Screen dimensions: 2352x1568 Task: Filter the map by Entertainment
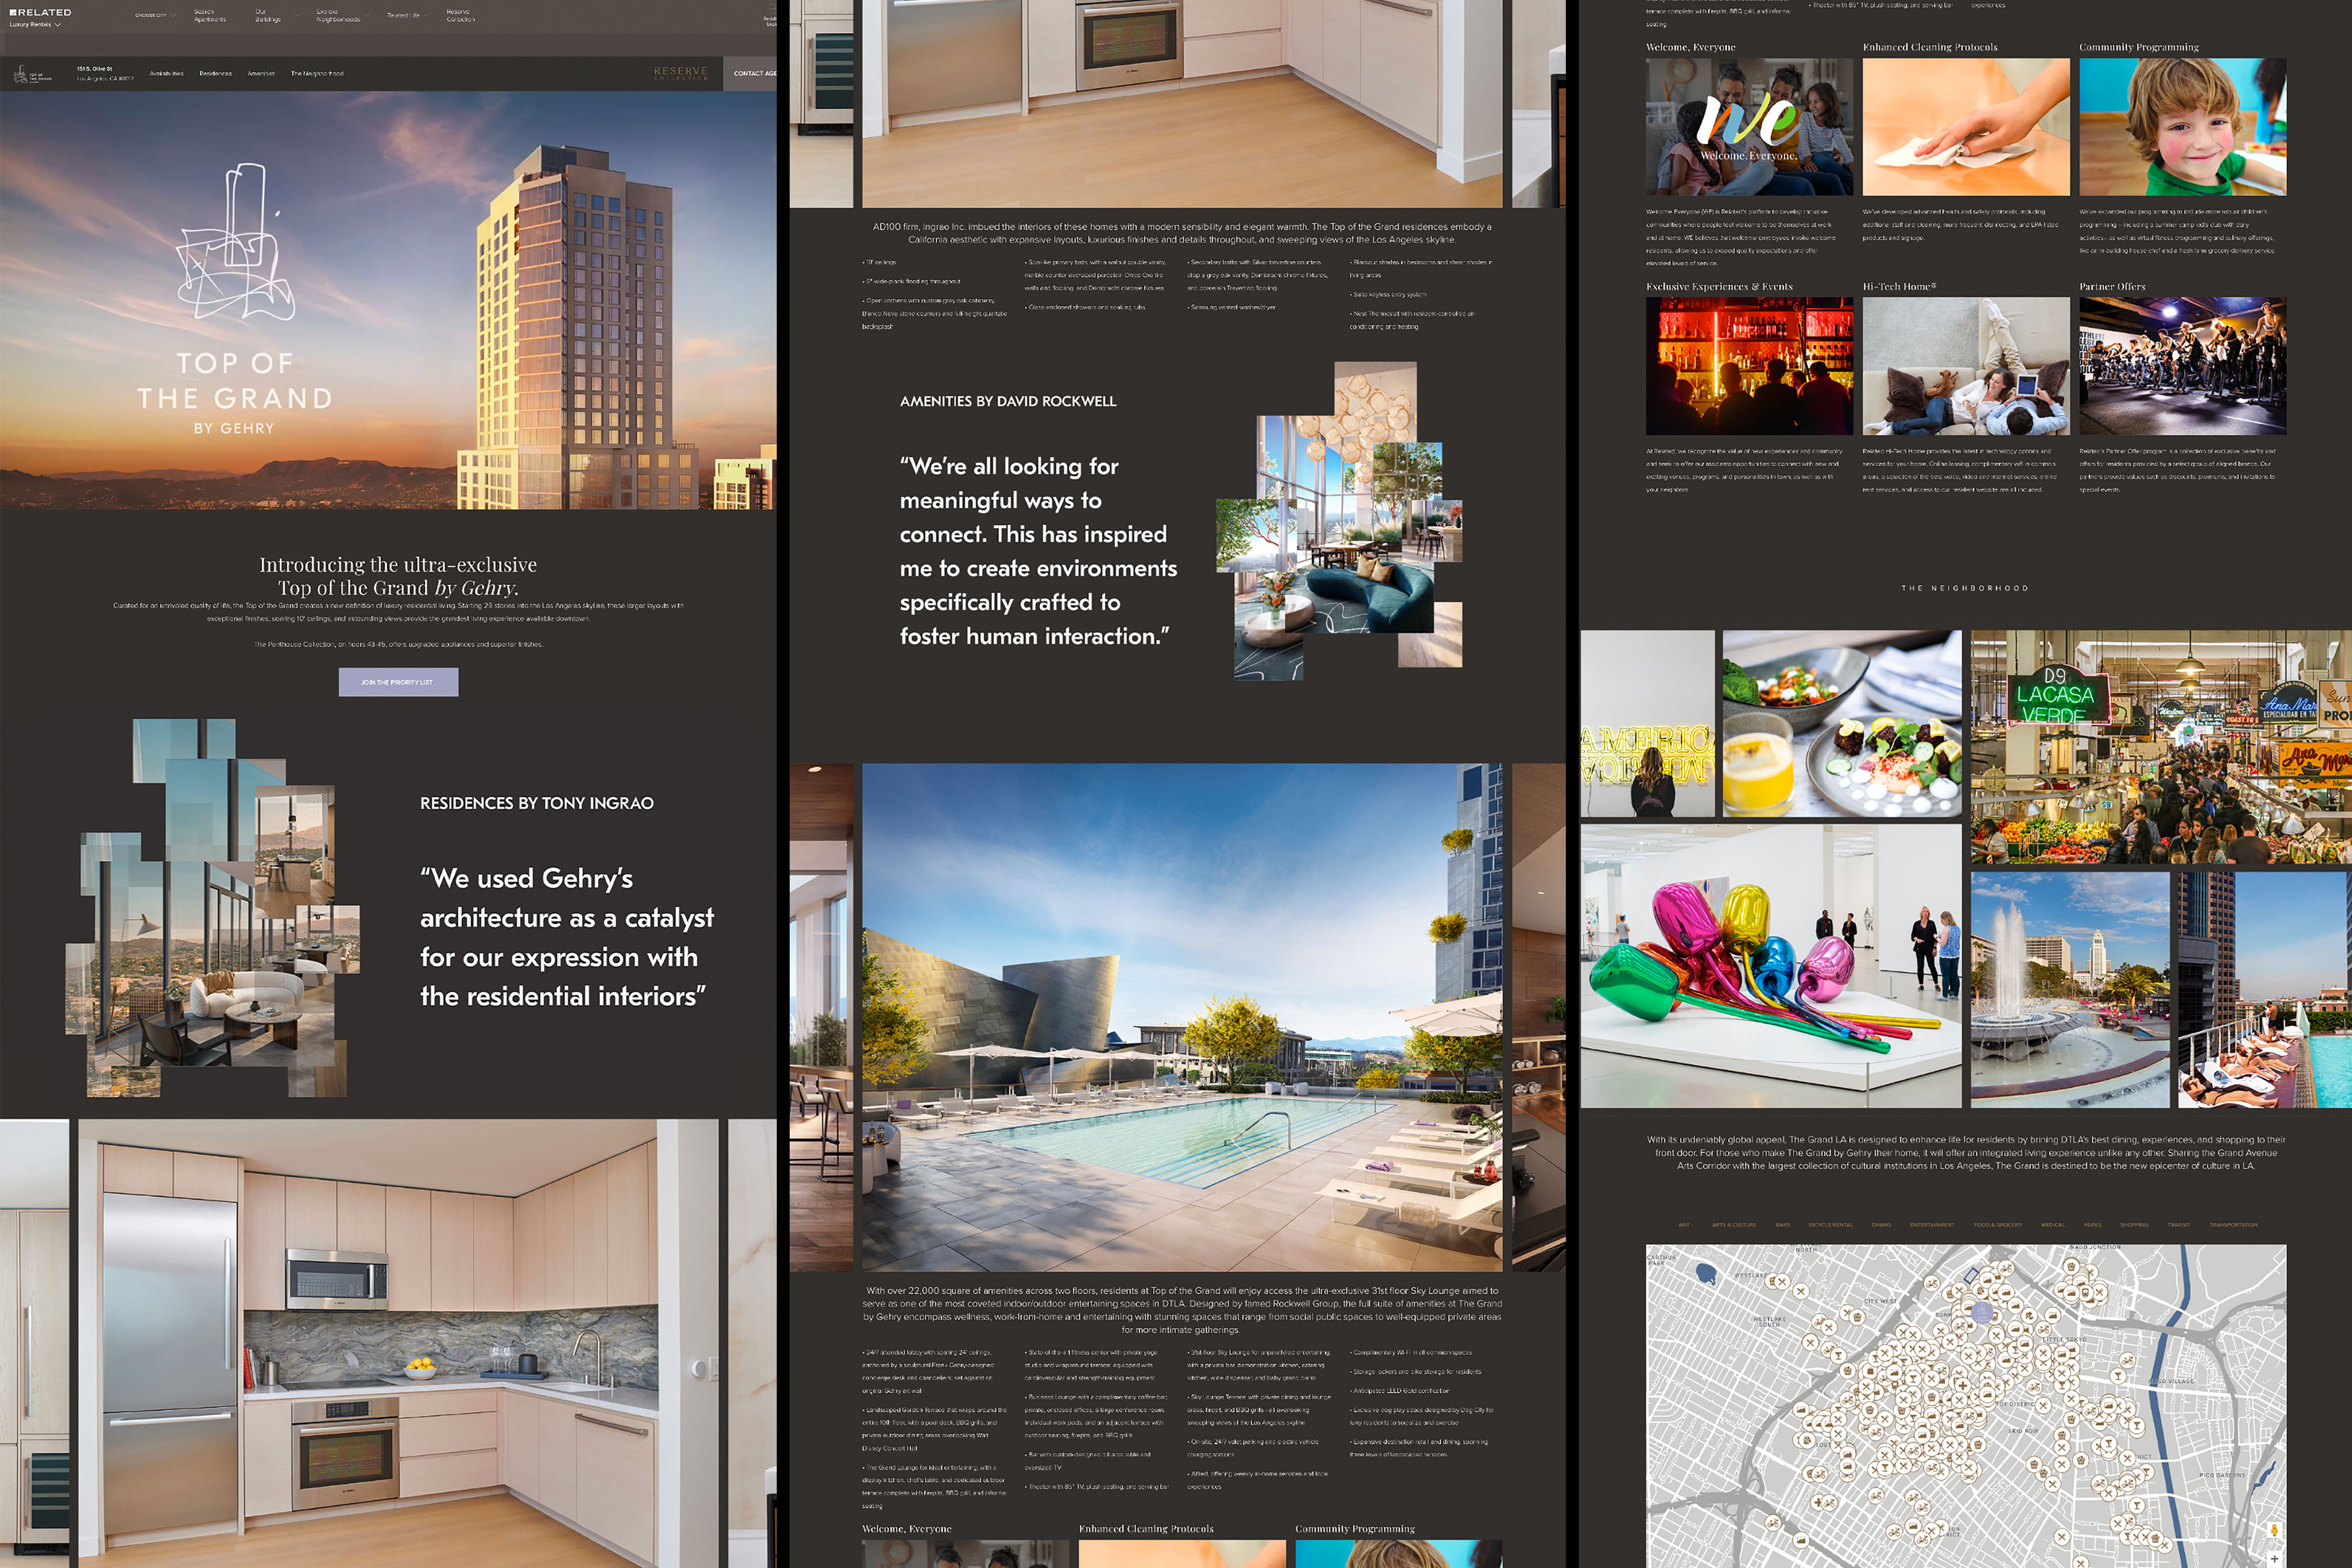point(1932,1225)
